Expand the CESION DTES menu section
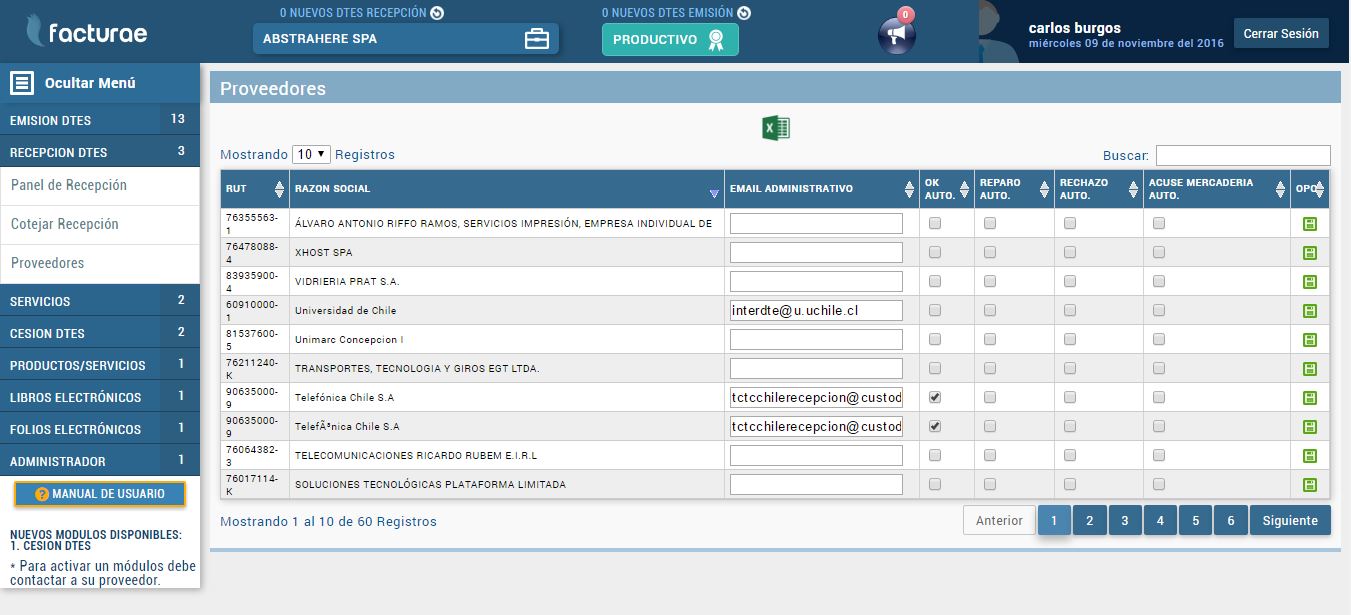 pos(100,333)
